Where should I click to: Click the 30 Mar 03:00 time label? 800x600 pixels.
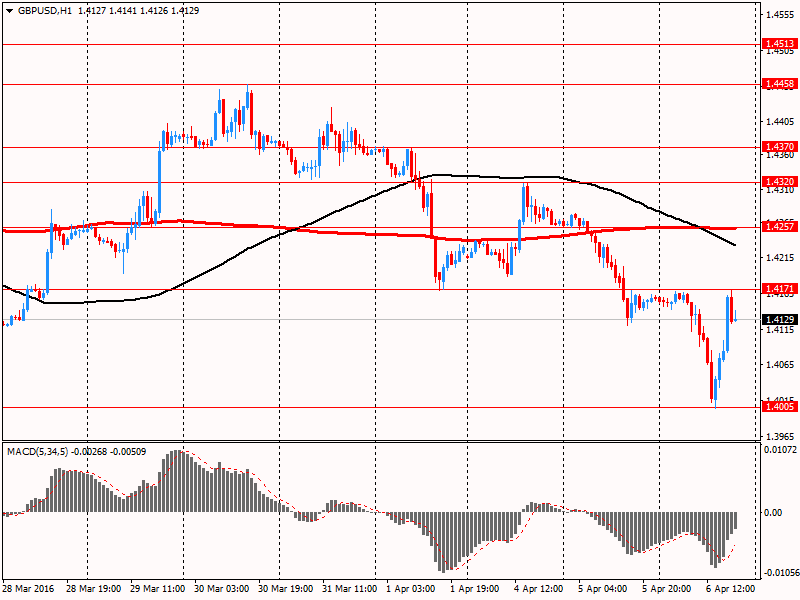(221, 589)
